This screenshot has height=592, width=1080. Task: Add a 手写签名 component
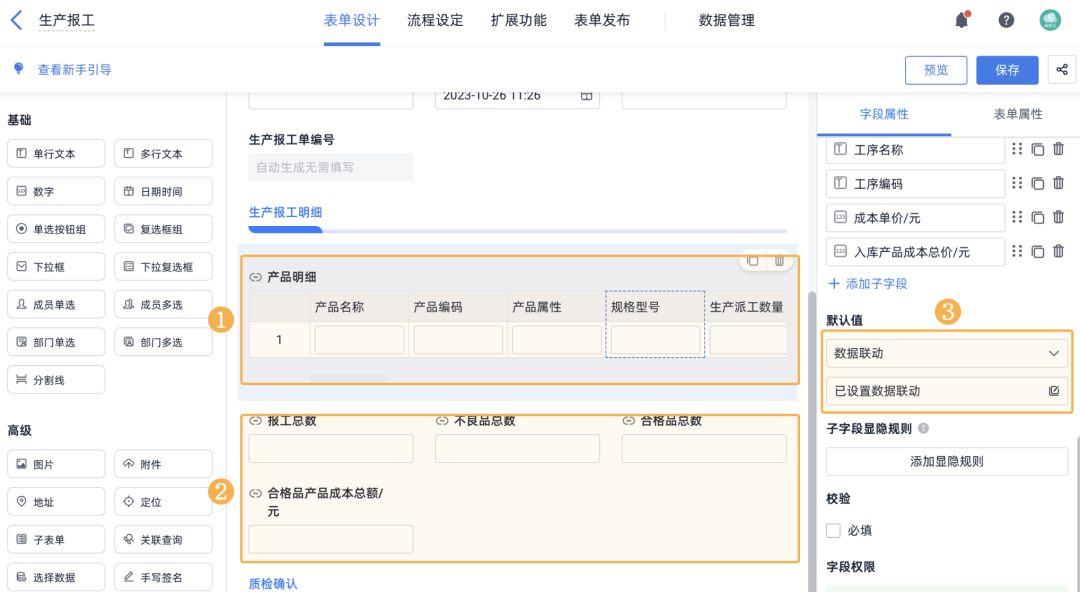tap(163, 578)
